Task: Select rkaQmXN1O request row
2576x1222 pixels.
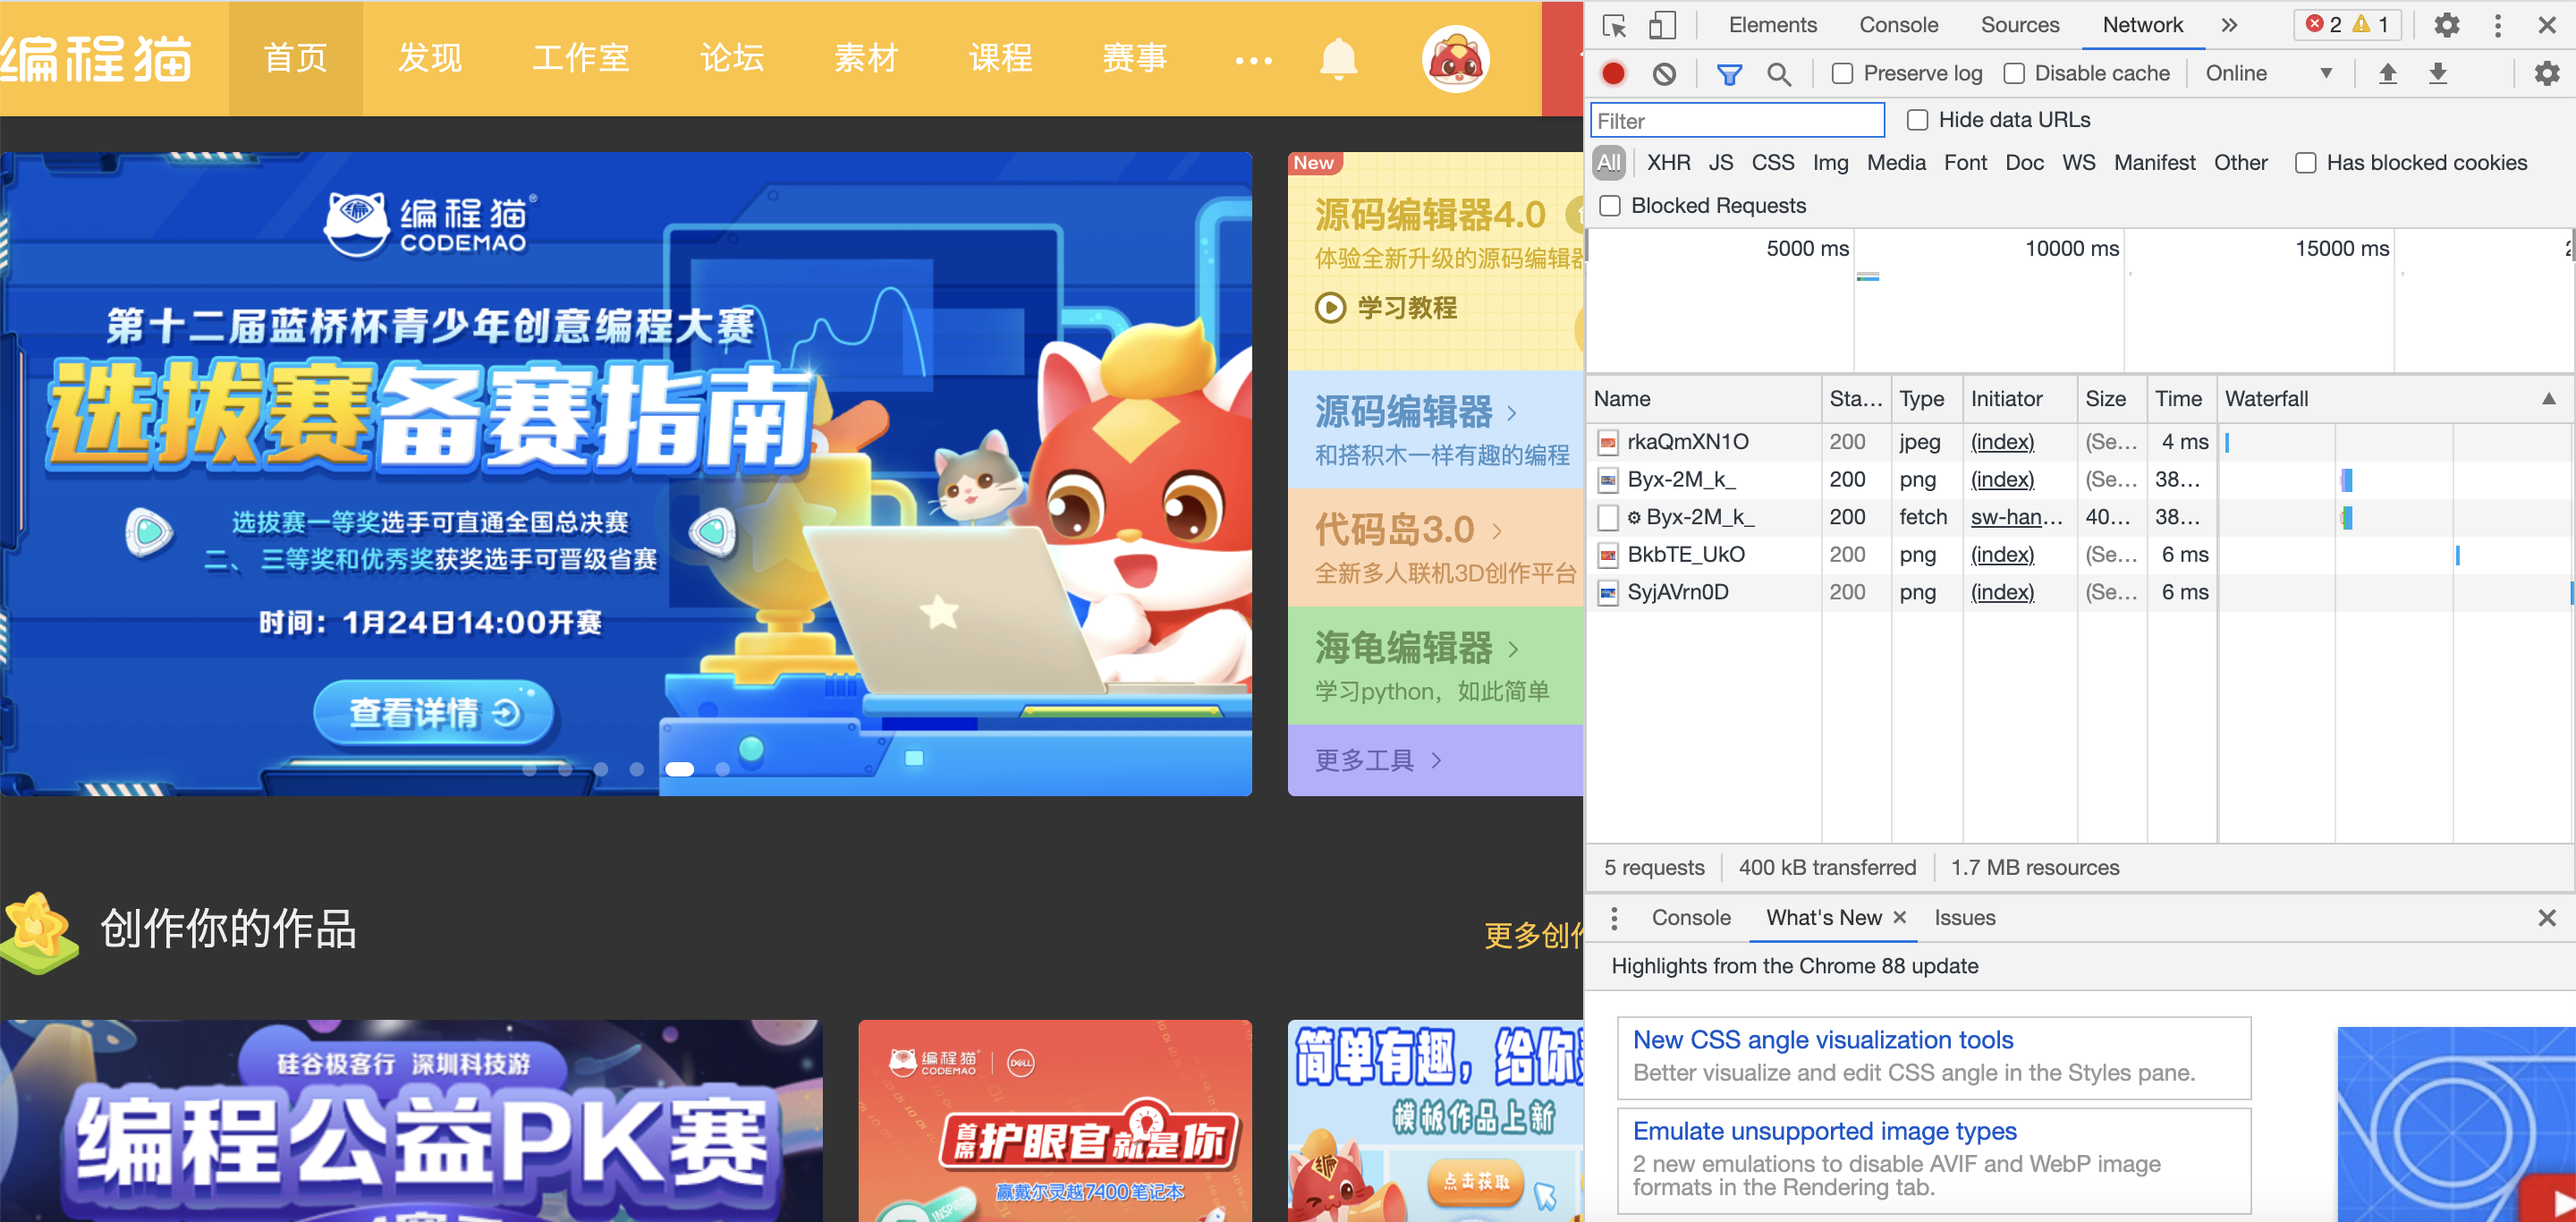Action: pos(2080,442)
